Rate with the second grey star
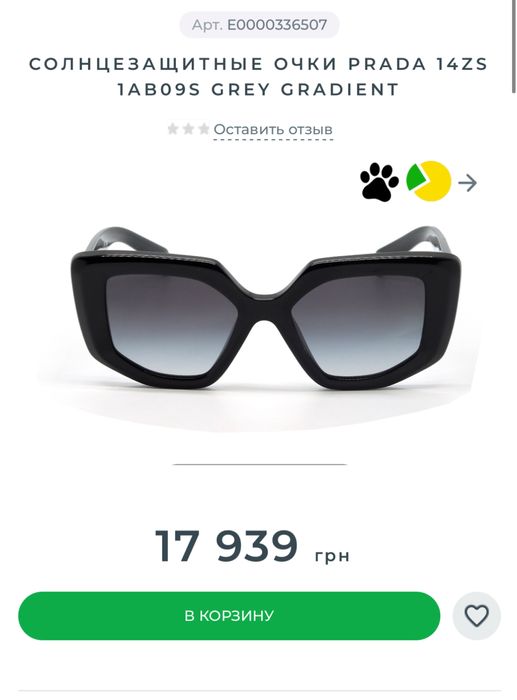The width and height of the screenshot is (517, 700). (x=188, y=129)
